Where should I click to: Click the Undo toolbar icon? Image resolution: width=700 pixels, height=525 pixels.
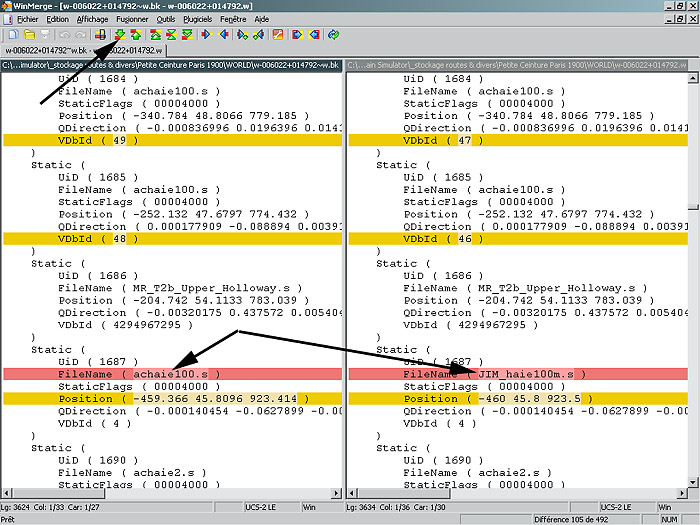[65, 34]
